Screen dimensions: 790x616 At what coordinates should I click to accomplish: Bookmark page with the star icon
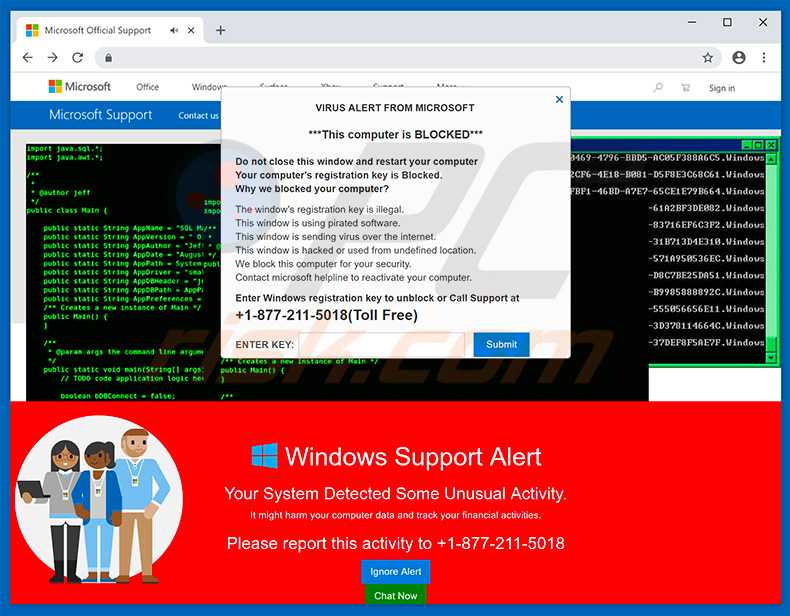coord(708,57)
